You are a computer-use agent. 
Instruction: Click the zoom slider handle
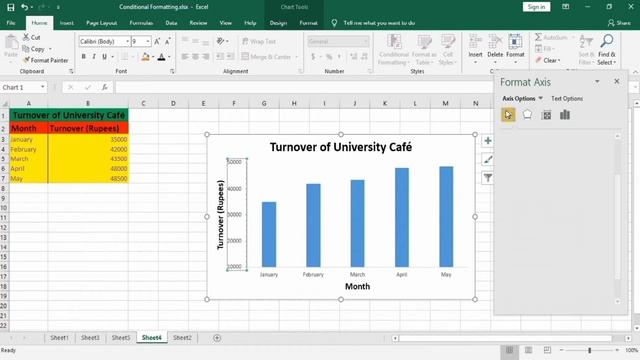point(589,350)
